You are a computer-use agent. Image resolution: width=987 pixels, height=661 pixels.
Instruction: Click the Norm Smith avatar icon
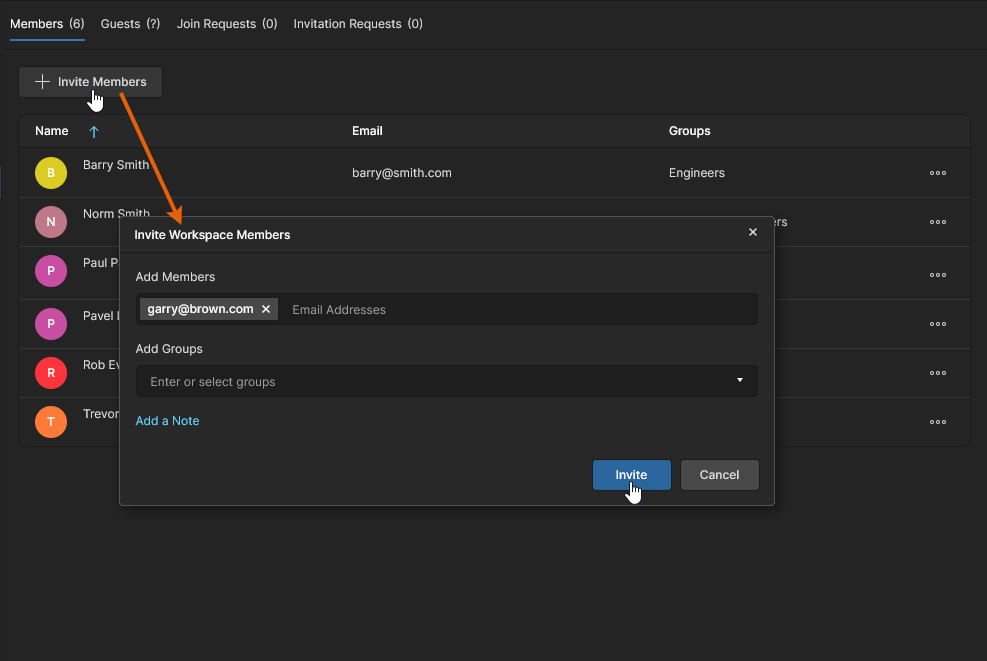pyautogui.click(x=51, y=221)
